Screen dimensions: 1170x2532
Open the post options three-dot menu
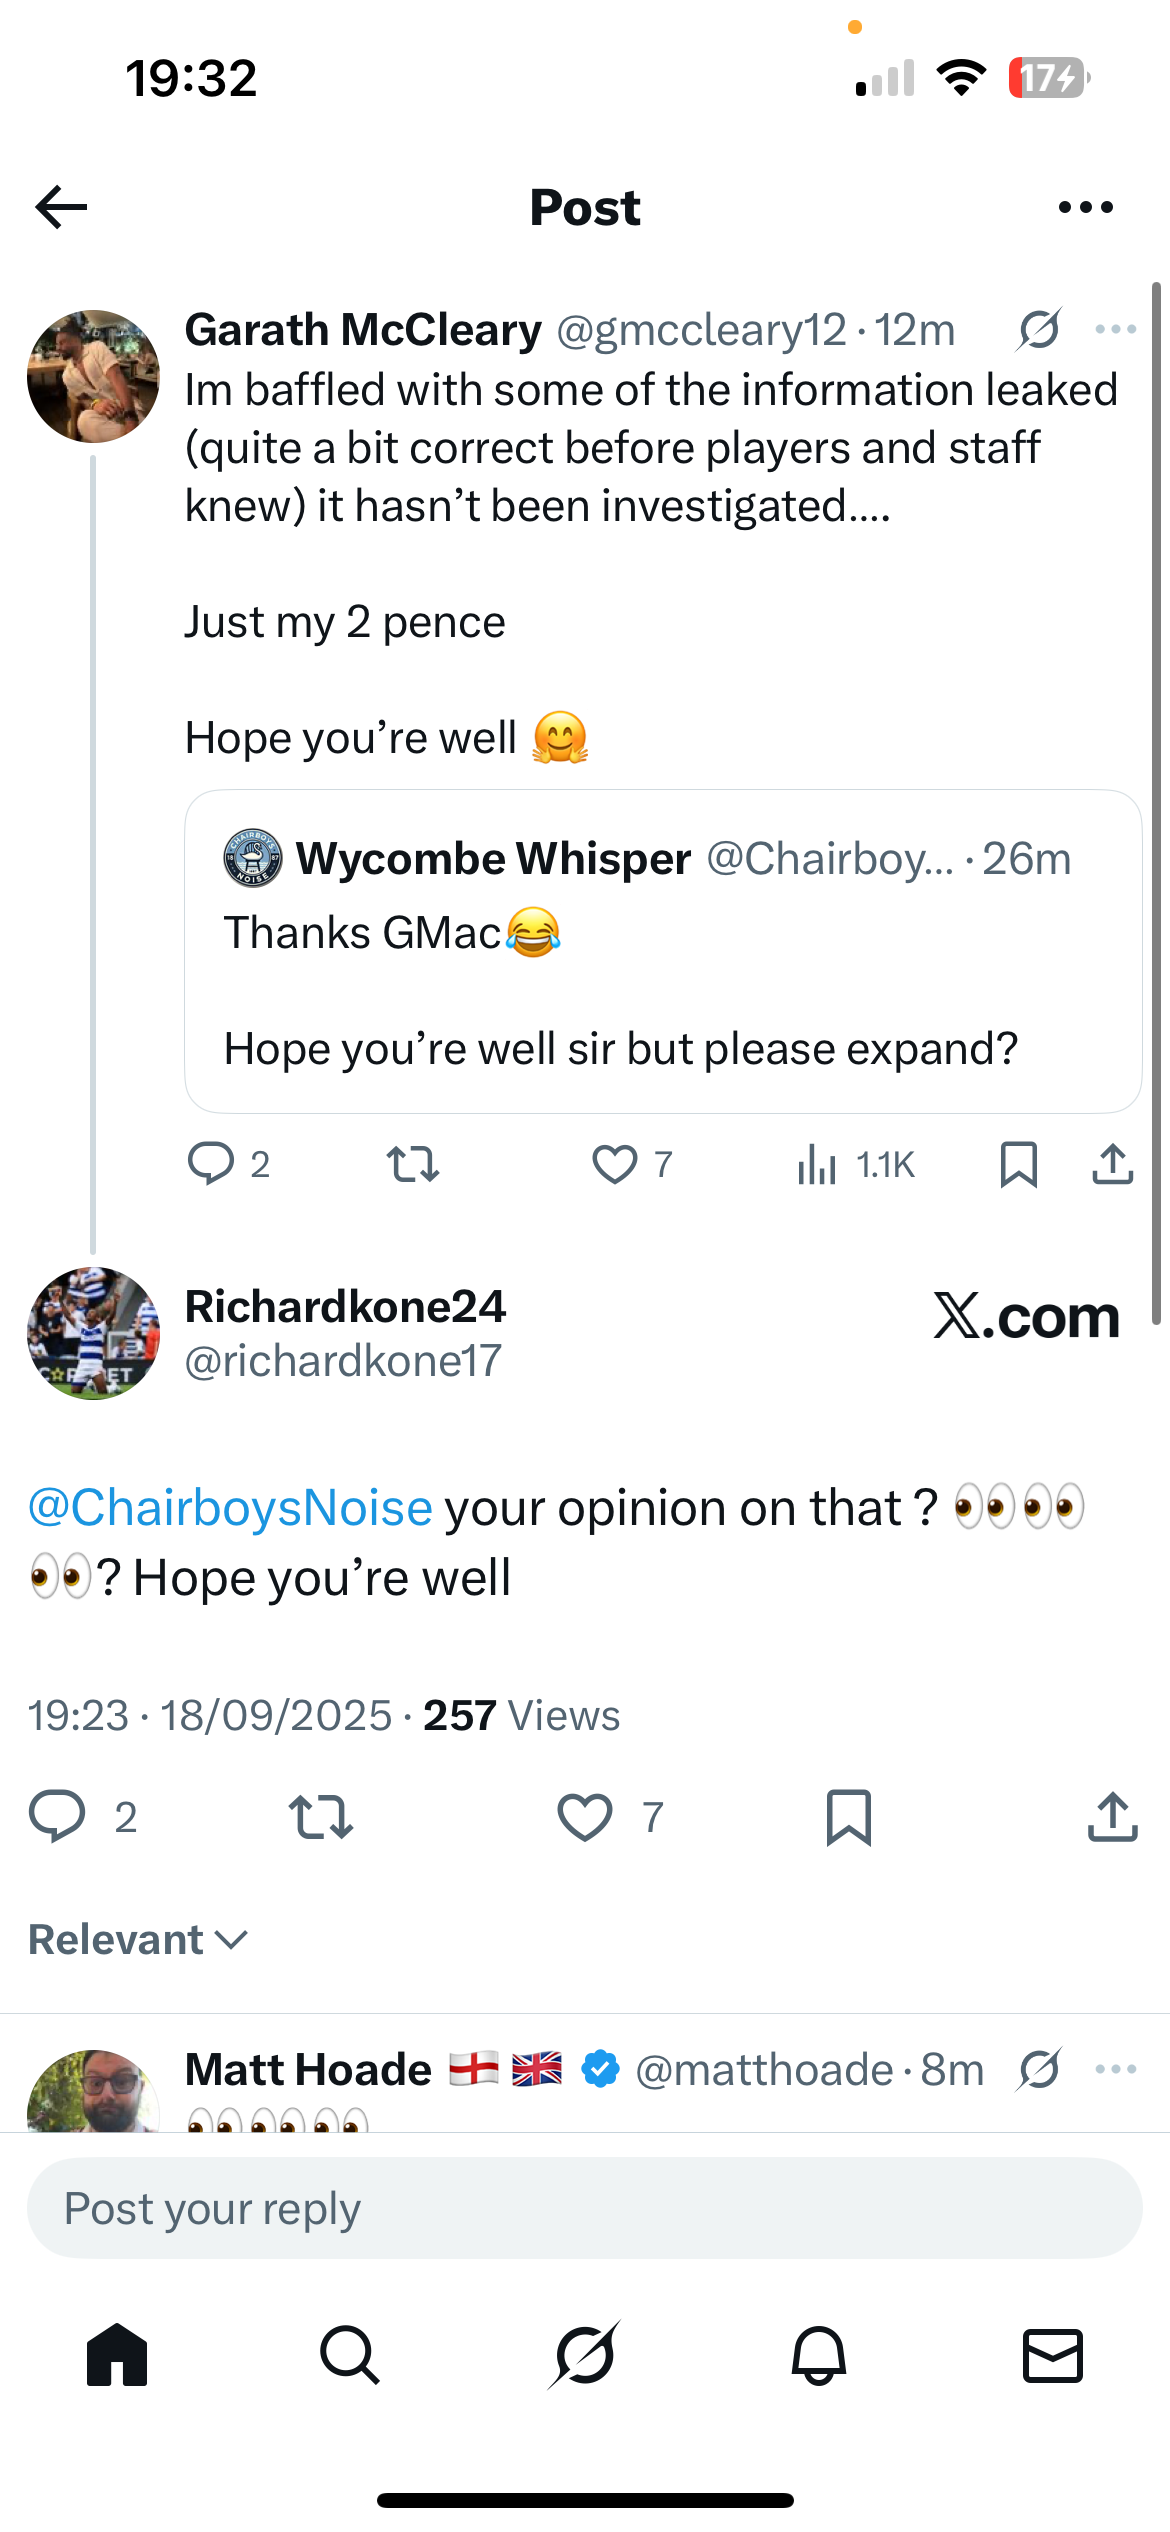coord(1085,207)
